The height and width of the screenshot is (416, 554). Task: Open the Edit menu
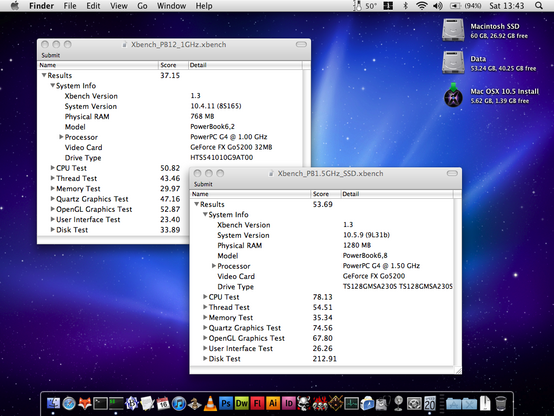[x=93, y=6]
